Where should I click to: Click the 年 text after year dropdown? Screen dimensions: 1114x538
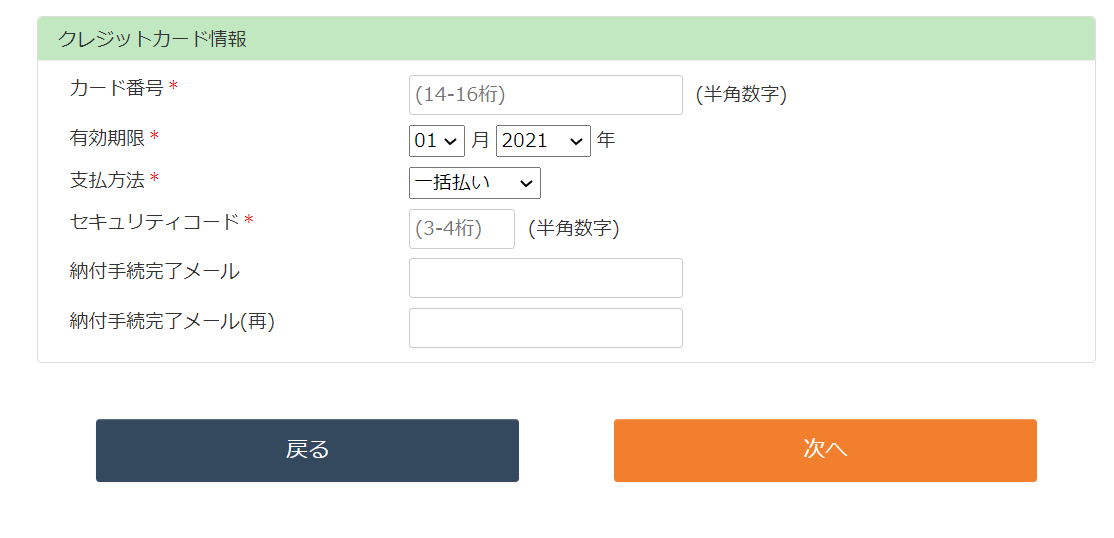click(x=606, y=141)
